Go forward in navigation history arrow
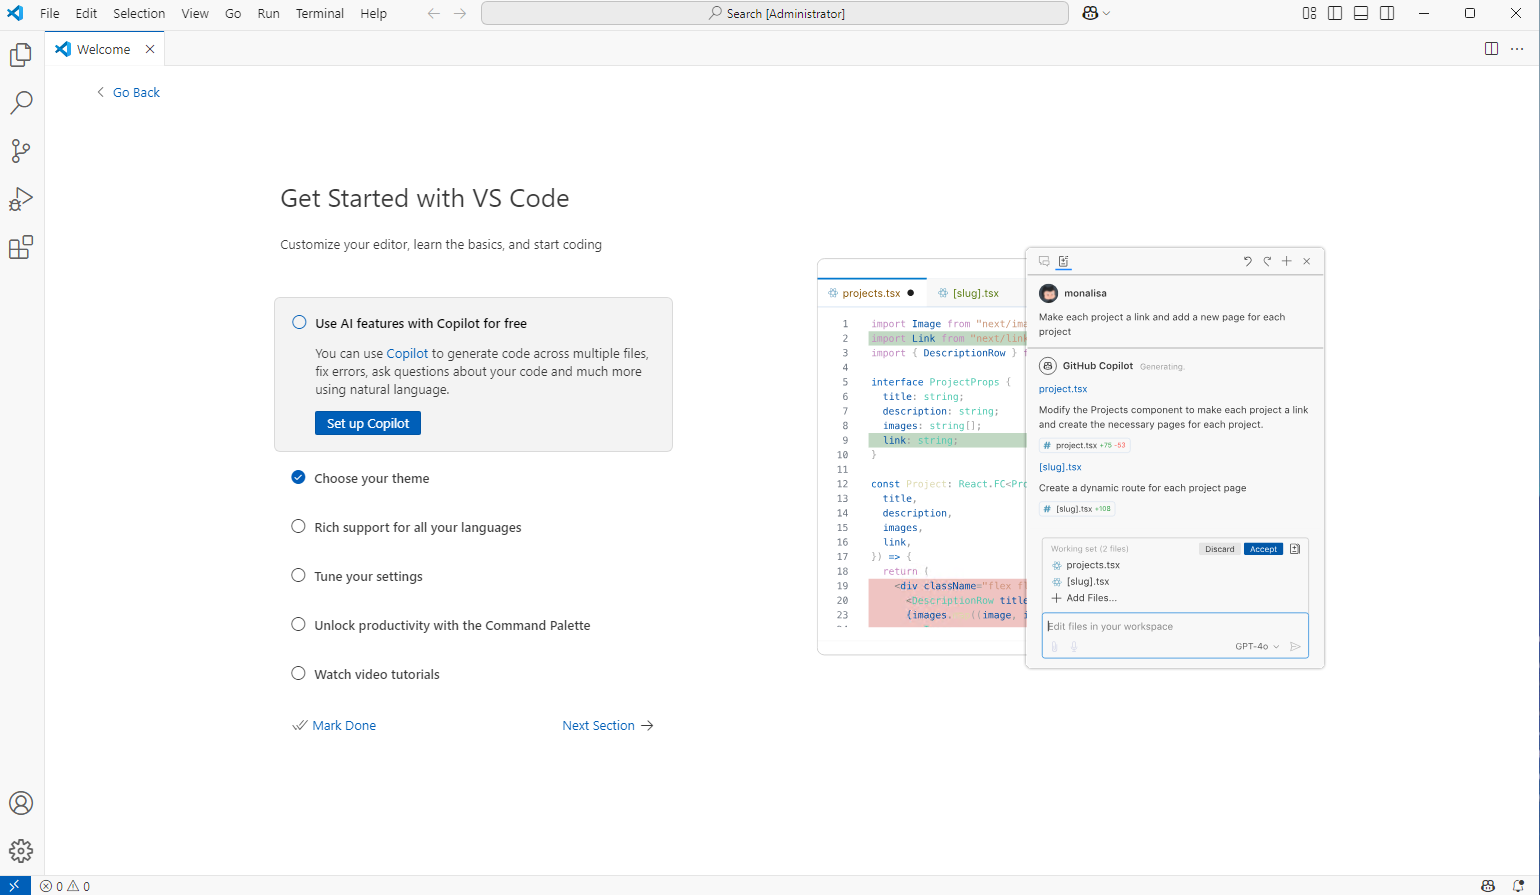This screenshot has height=895, width=1540. [460, 13]
